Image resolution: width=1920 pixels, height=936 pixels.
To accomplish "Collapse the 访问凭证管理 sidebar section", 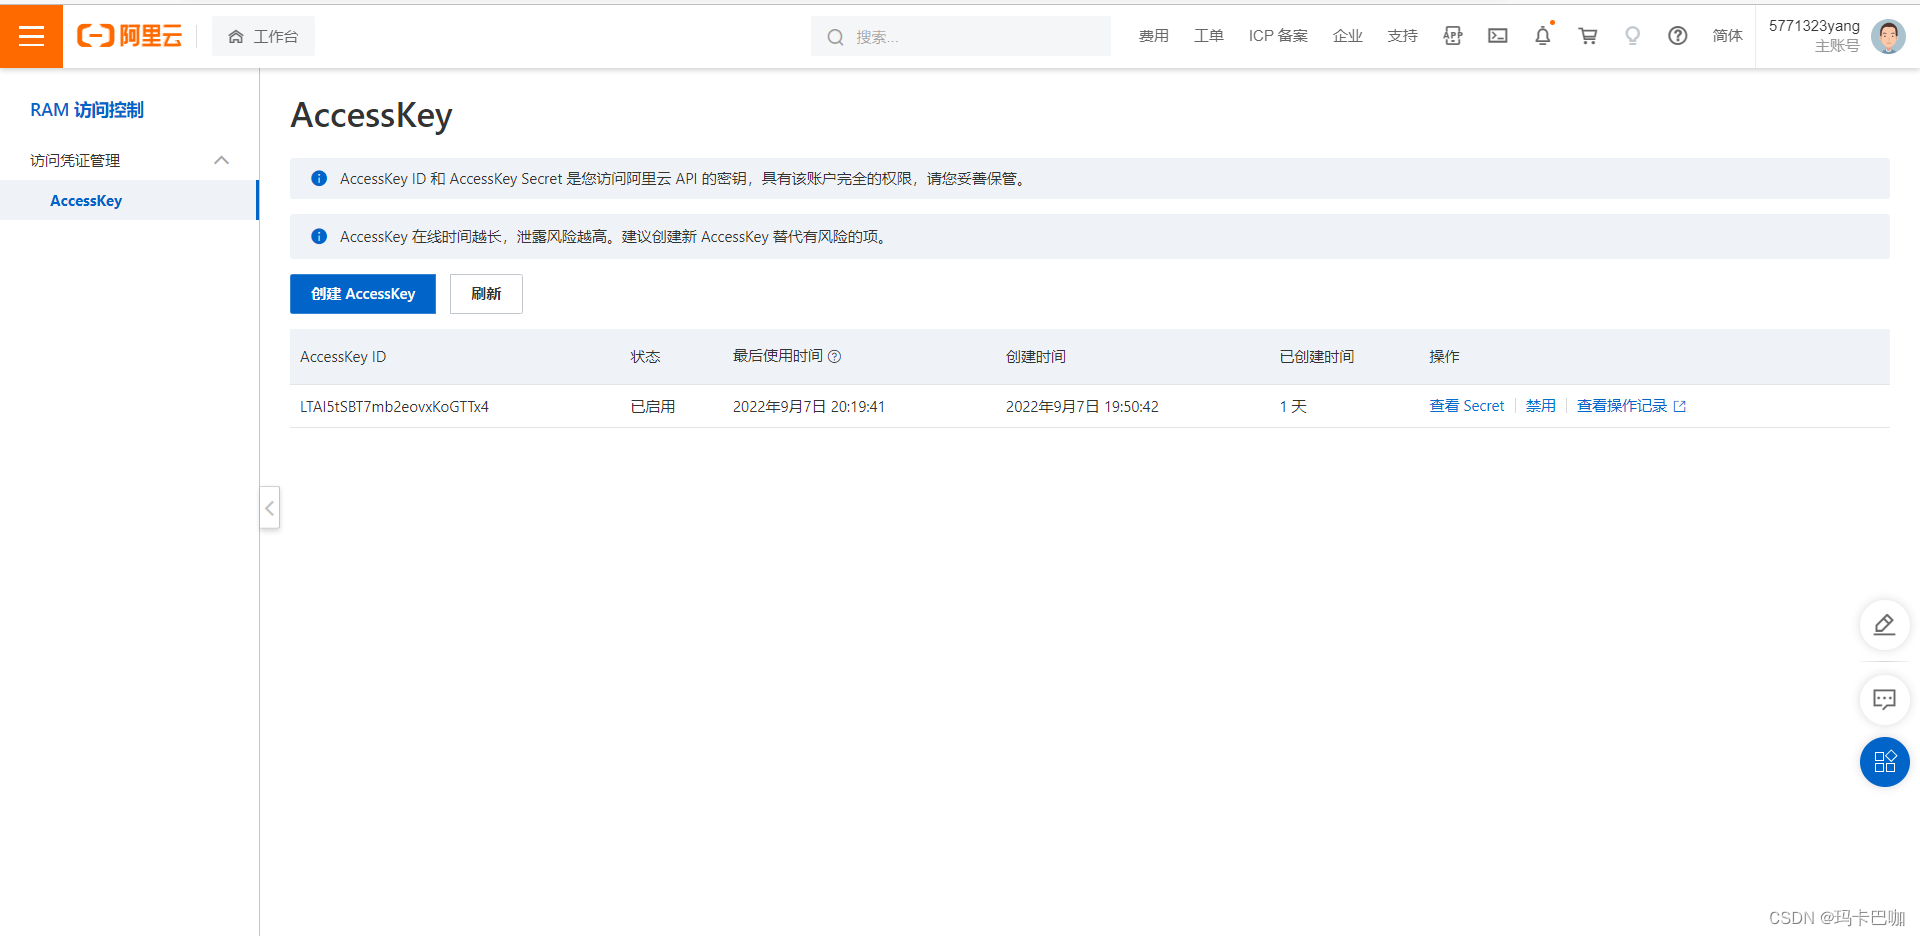I will point(221,160).
